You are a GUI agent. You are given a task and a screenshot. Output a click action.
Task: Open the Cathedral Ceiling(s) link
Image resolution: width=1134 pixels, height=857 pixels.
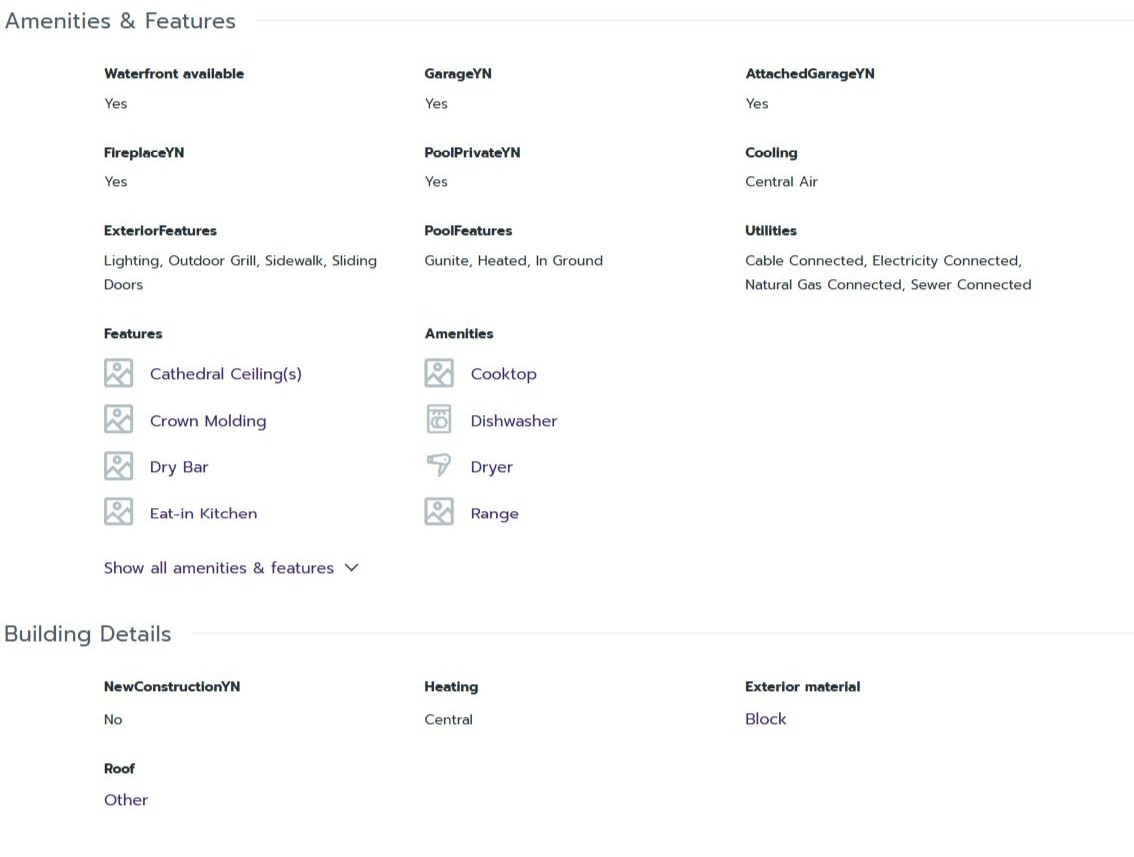point(226,374)
